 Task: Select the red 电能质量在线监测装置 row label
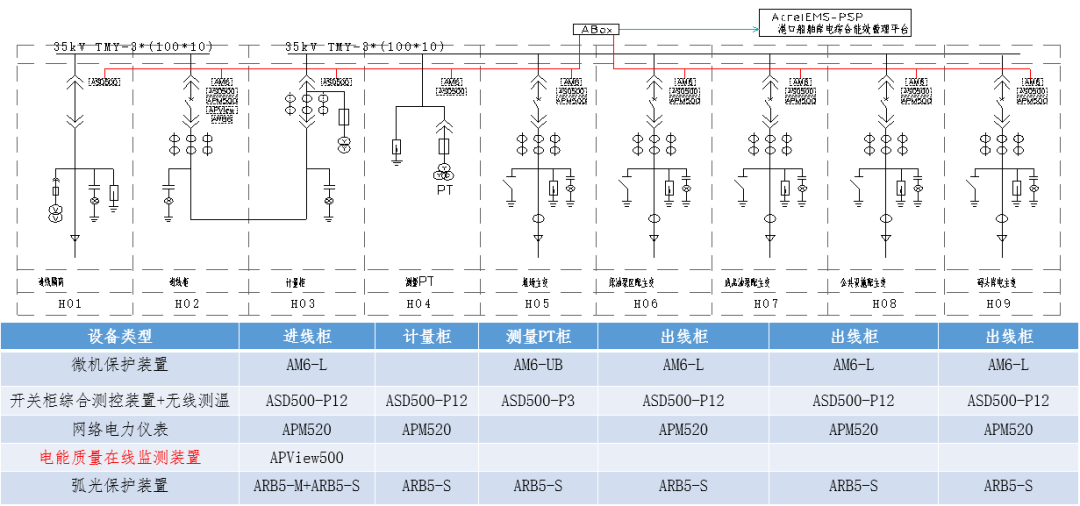tap(120, 457)
